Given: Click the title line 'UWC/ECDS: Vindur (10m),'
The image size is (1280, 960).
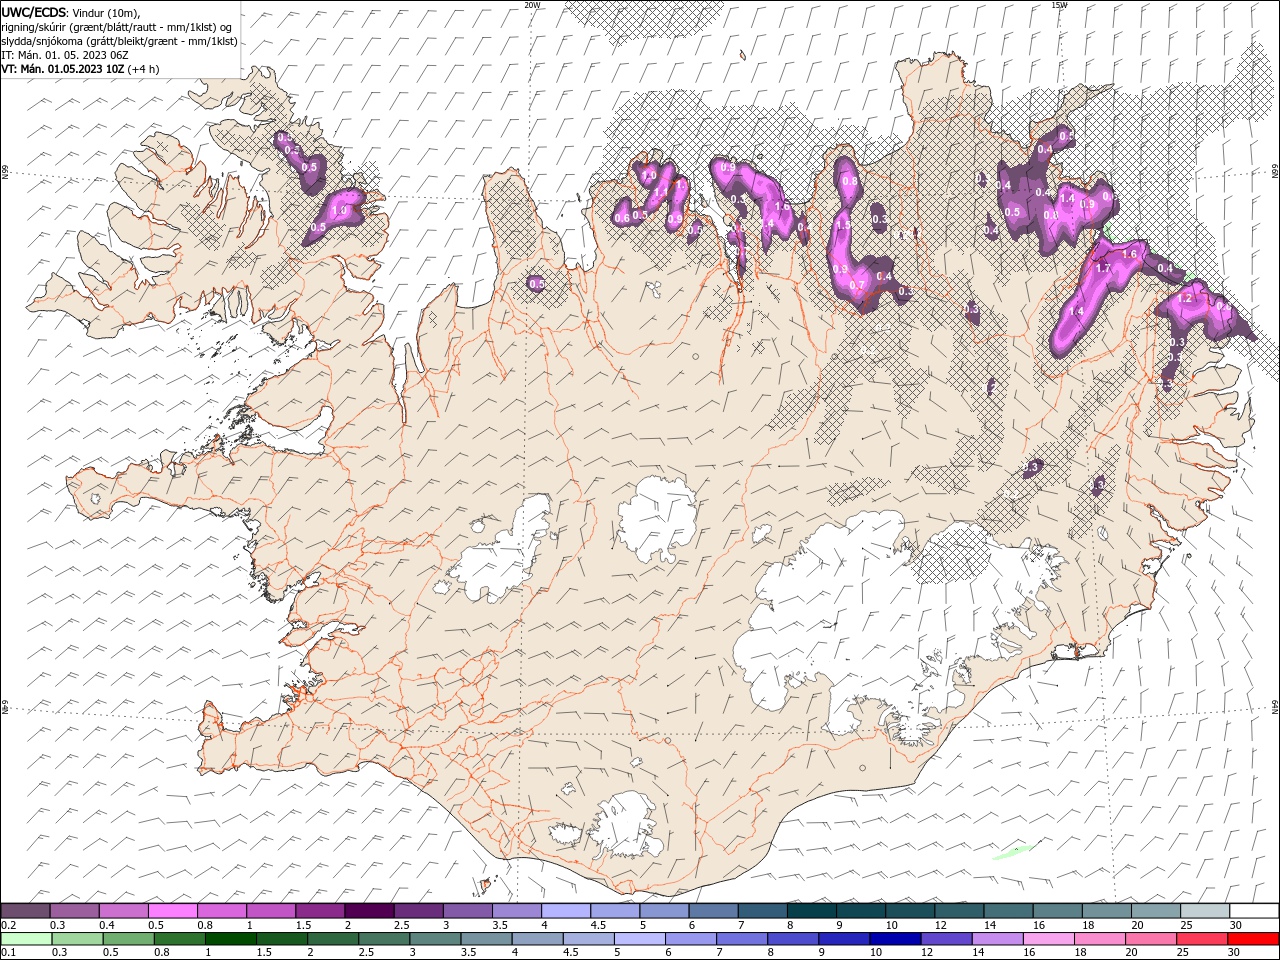Looking at the screenshot, I should click(70, 12).
